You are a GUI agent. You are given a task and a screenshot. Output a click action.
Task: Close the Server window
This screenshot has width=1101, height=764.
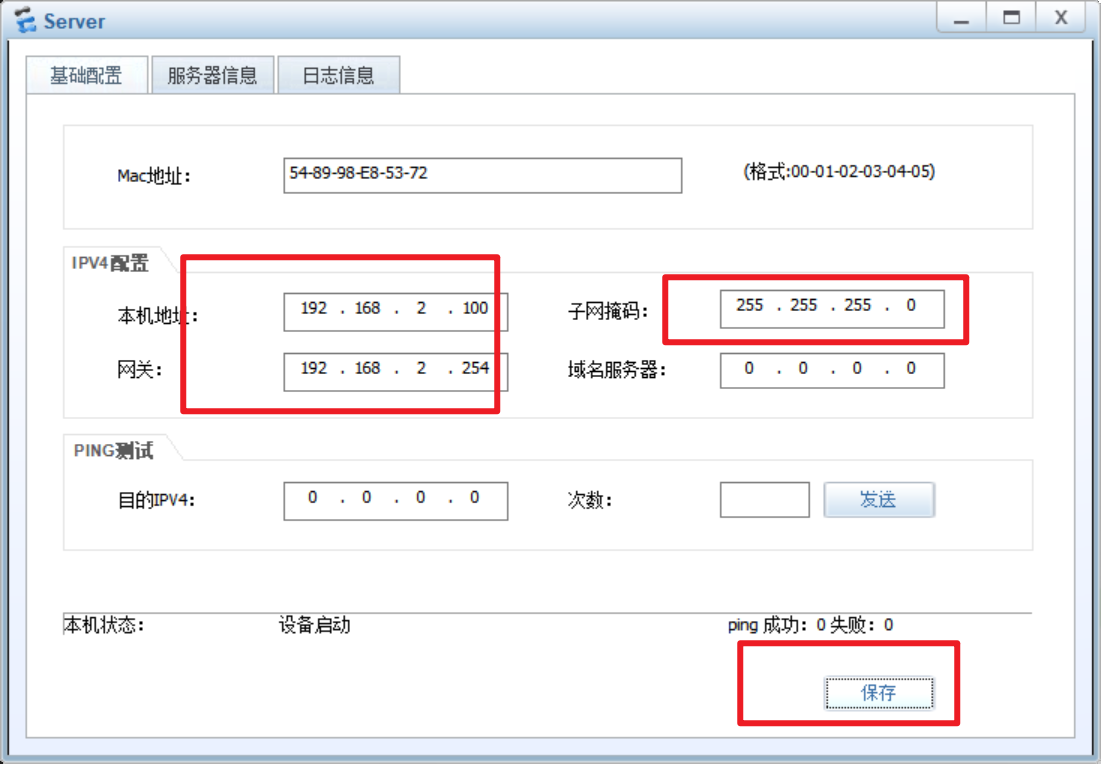coord(1060,18)
